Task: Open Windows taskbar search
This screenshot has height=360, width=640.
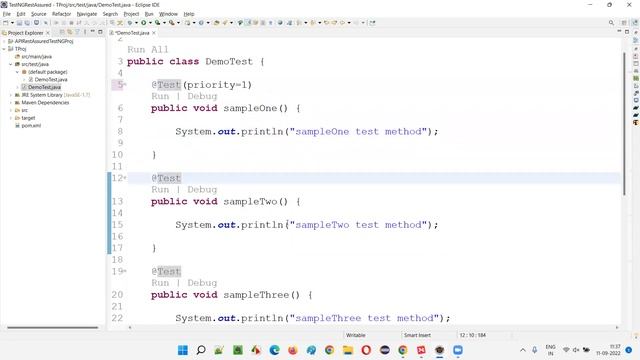Action: (201, 350)
